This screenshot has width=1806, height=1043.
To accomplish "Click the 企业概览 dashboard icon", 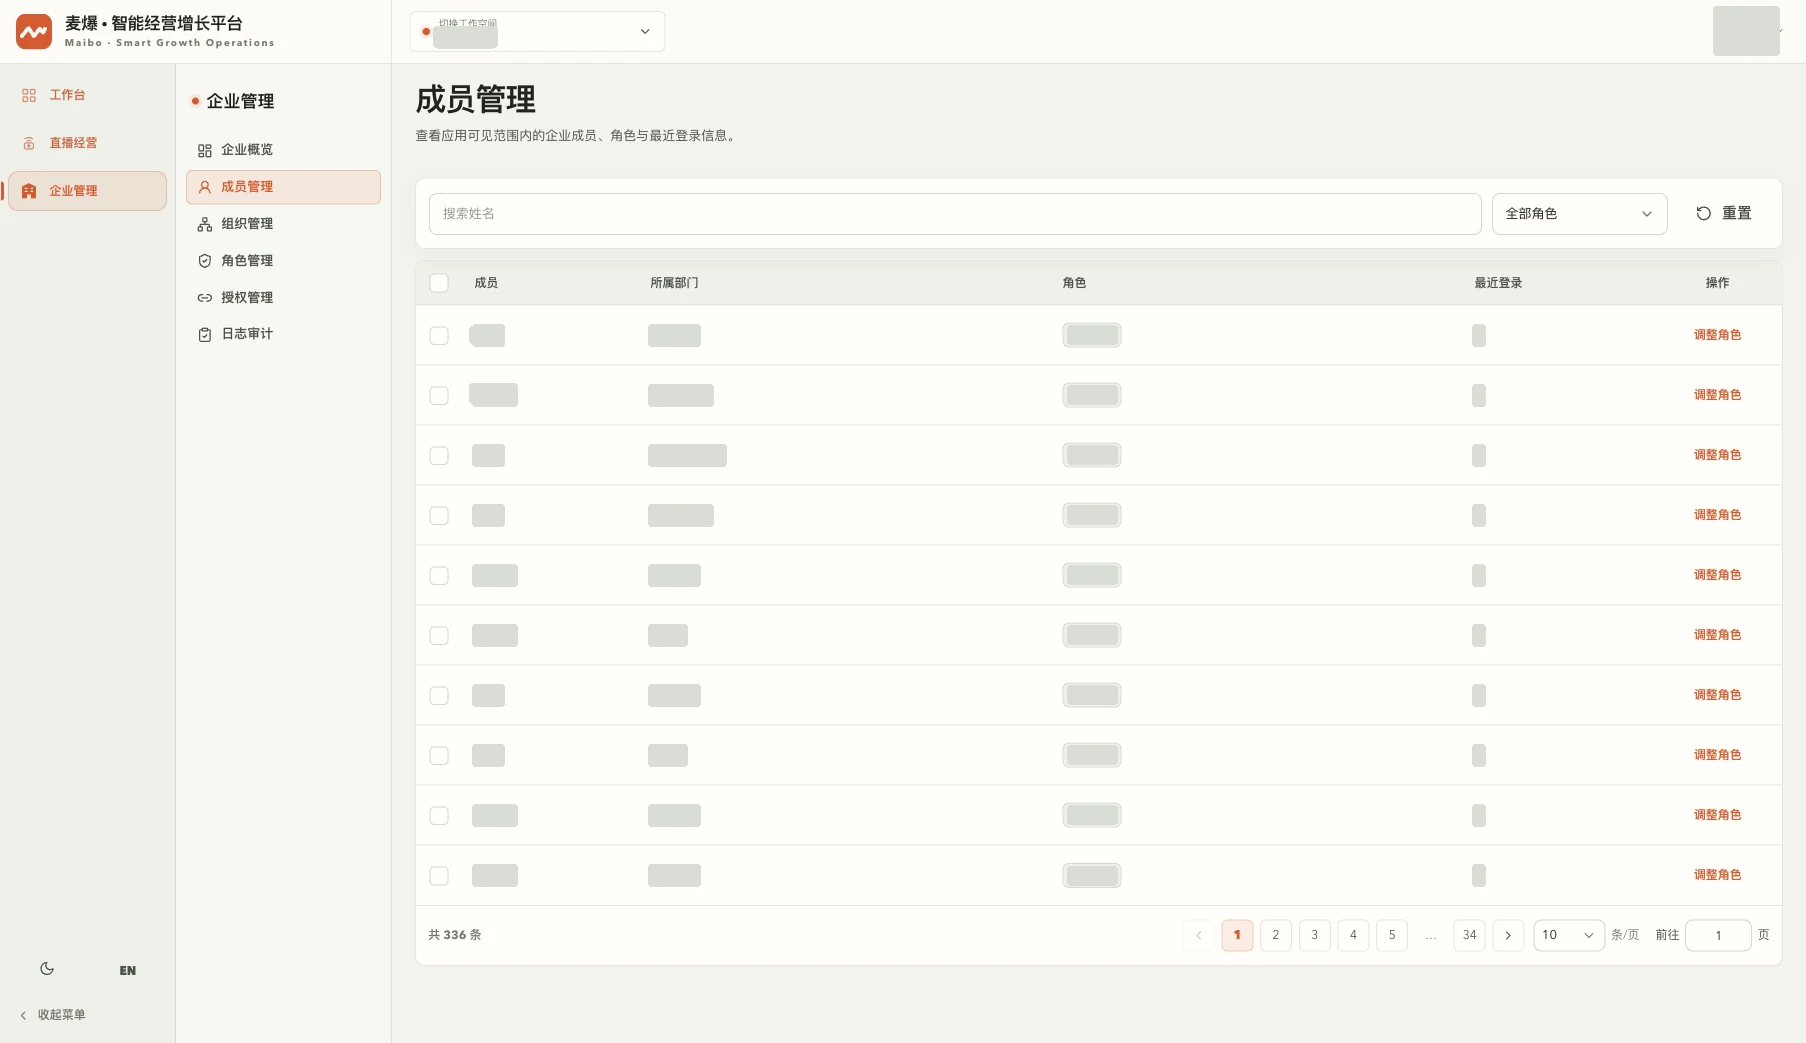I will (x=205, y=150).
